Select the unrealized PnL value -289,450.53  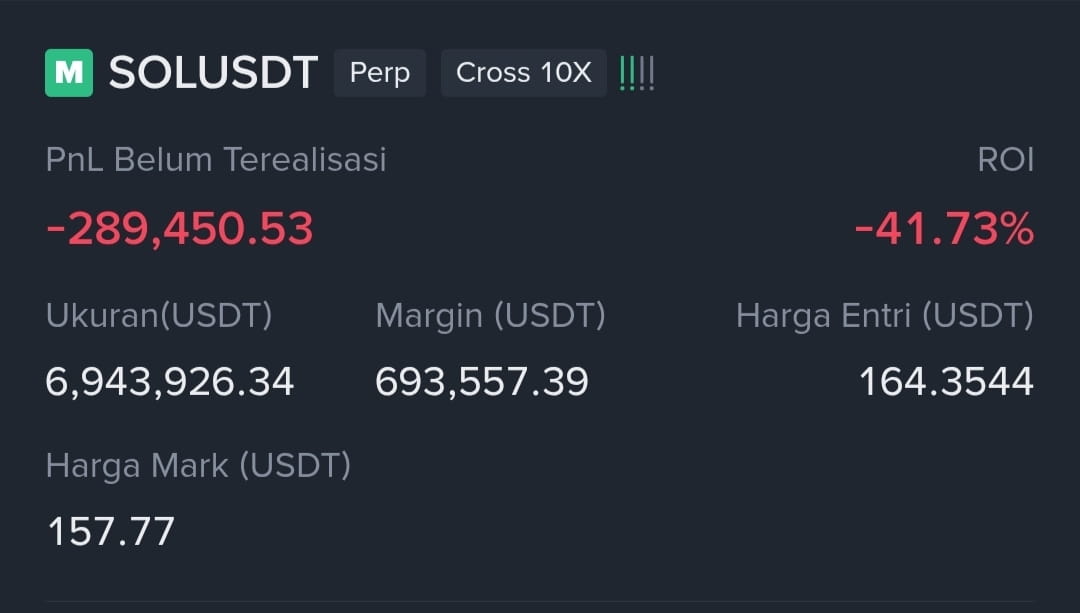(x=180, y=229)
